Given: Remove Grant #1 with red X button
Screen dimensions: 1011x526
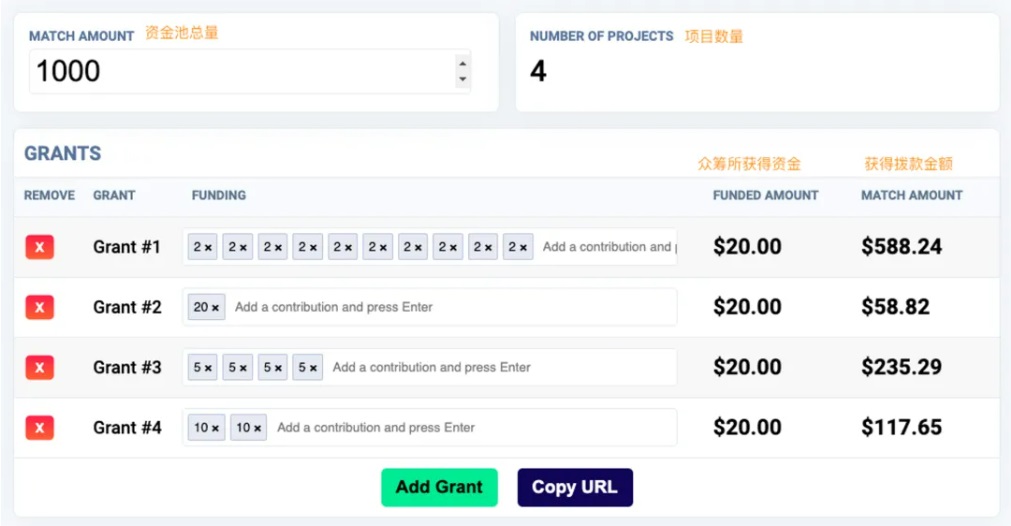Looking at the screenshot, I should (40, 248).
